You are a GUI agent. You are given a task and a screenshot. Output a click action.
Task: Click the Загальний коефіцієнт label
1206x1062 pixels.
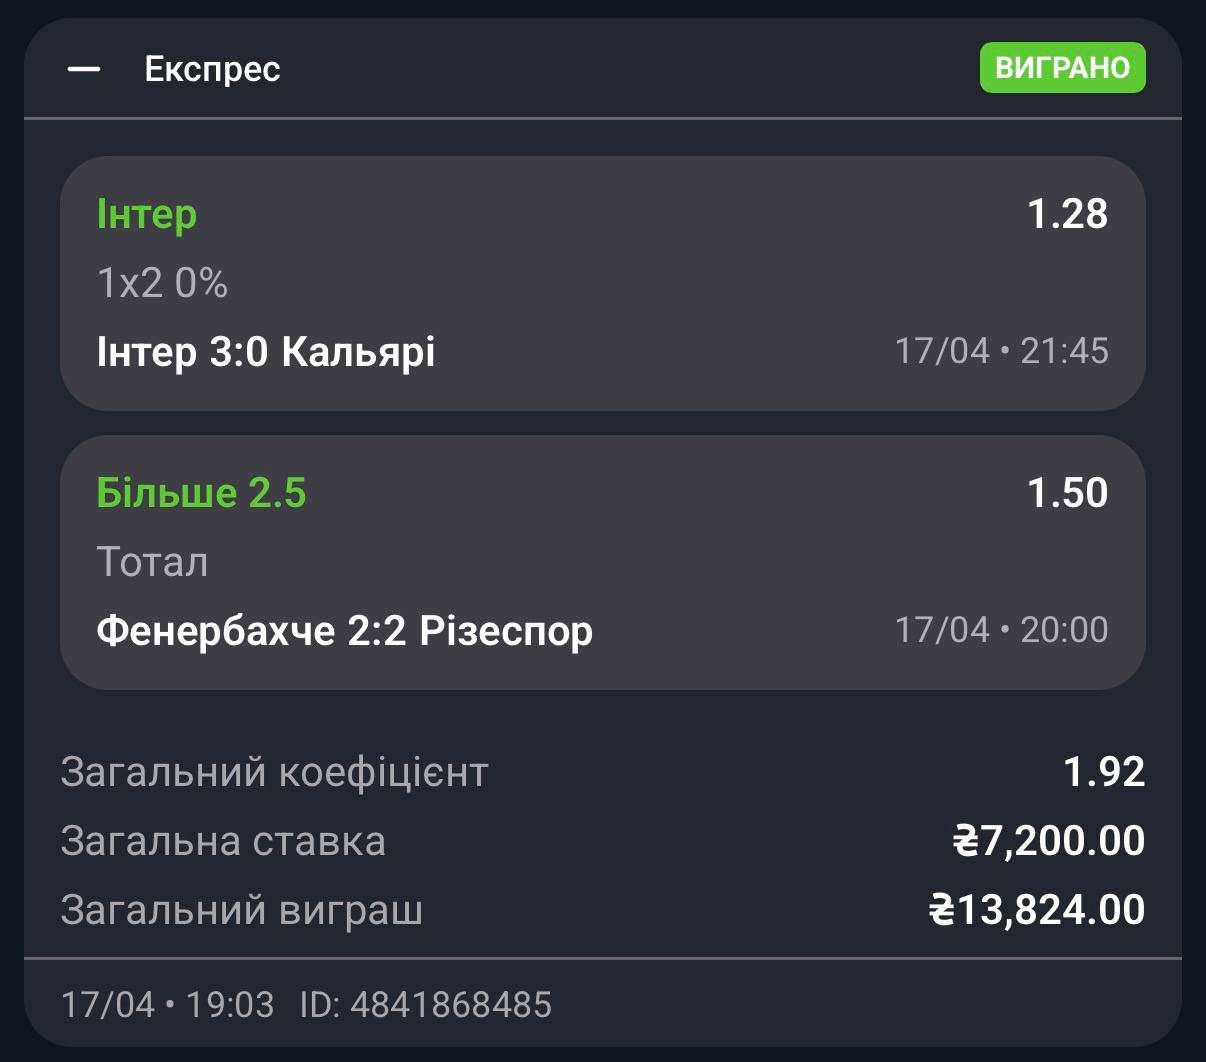(274, 772)
